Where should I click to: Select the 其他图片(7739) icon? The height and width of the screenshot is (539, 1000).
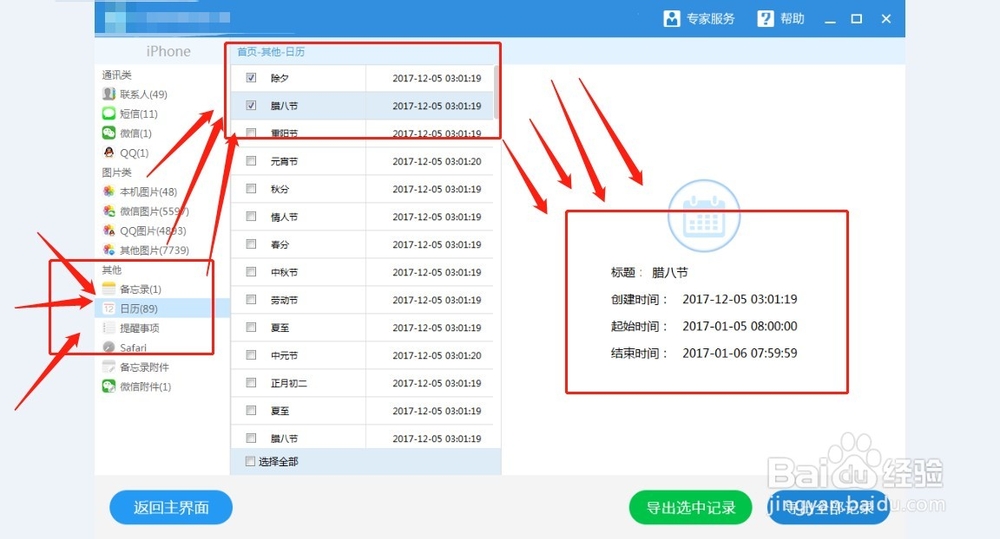tap(109, 250)
